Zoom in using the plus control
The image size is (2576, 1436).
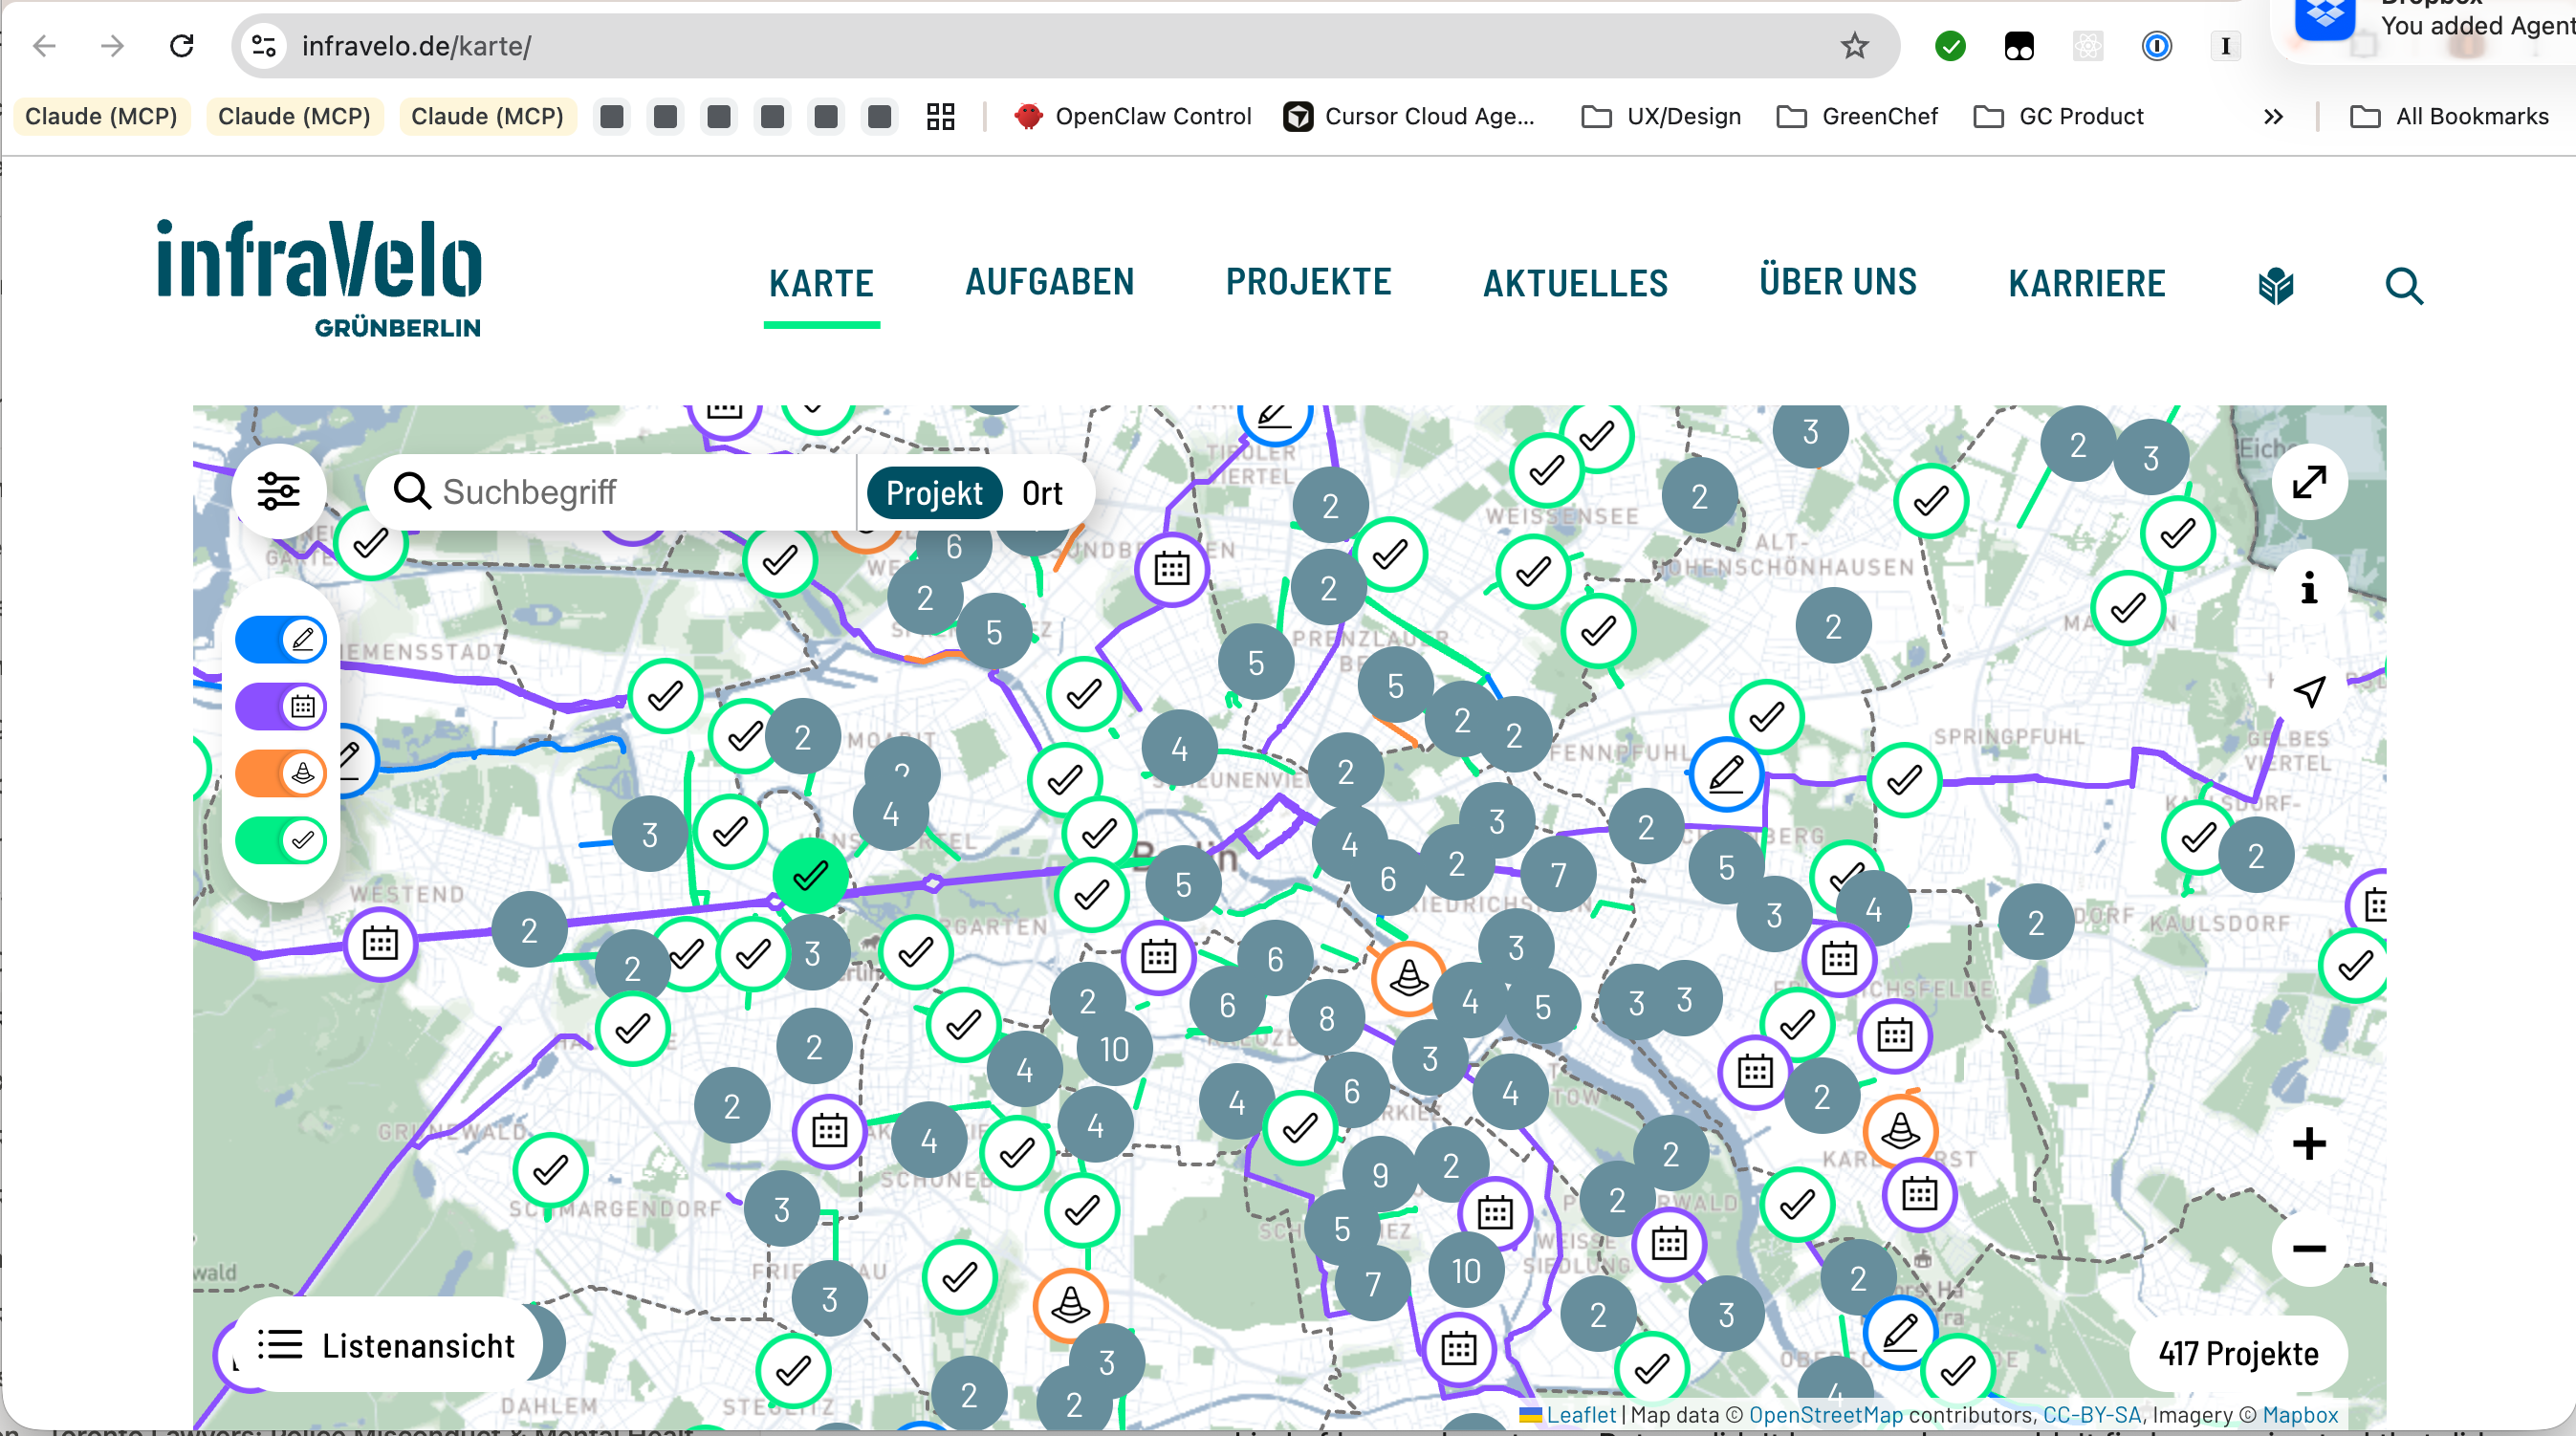pyautogui.click(x=2309, y=1143)
